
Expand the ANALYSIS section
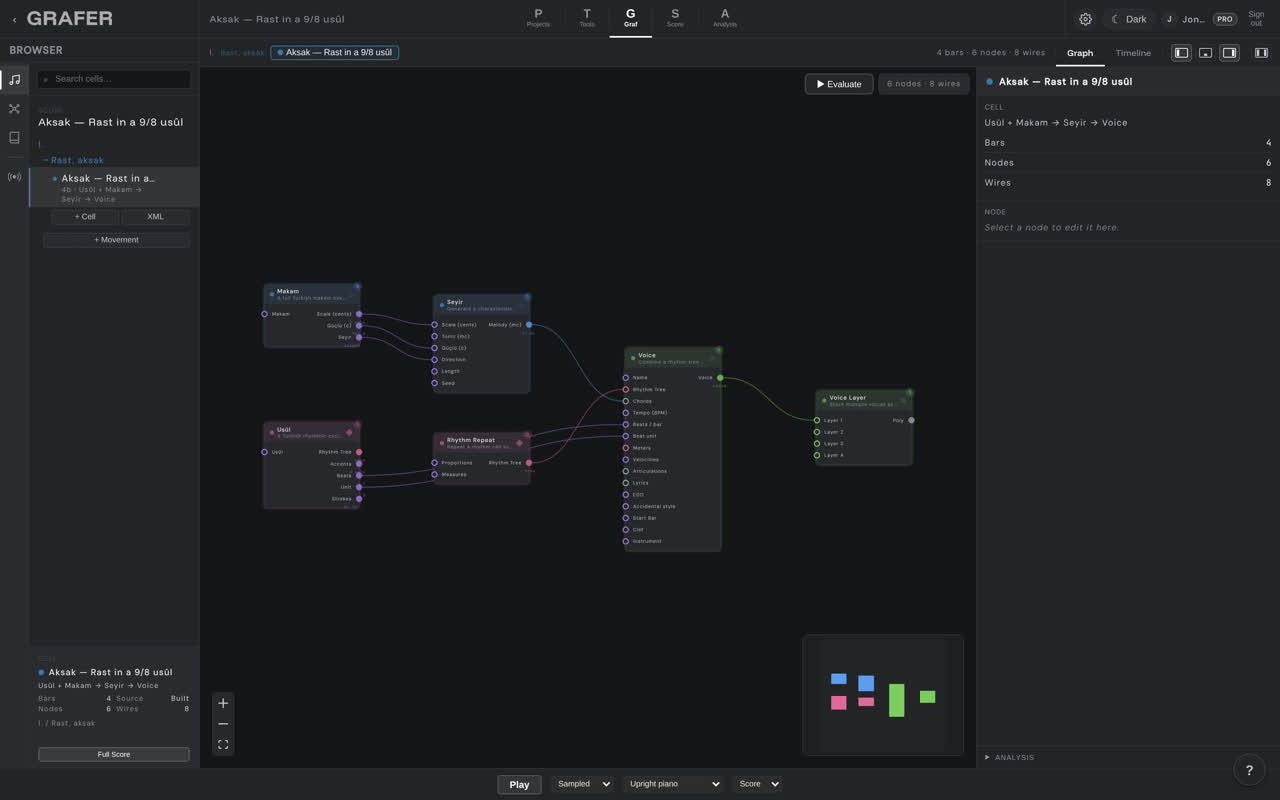(x=1010, y=757)
